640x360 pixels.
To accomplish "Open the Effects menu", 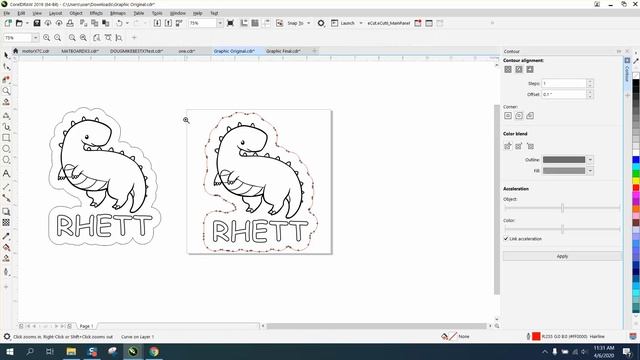I will coord(96,13).
